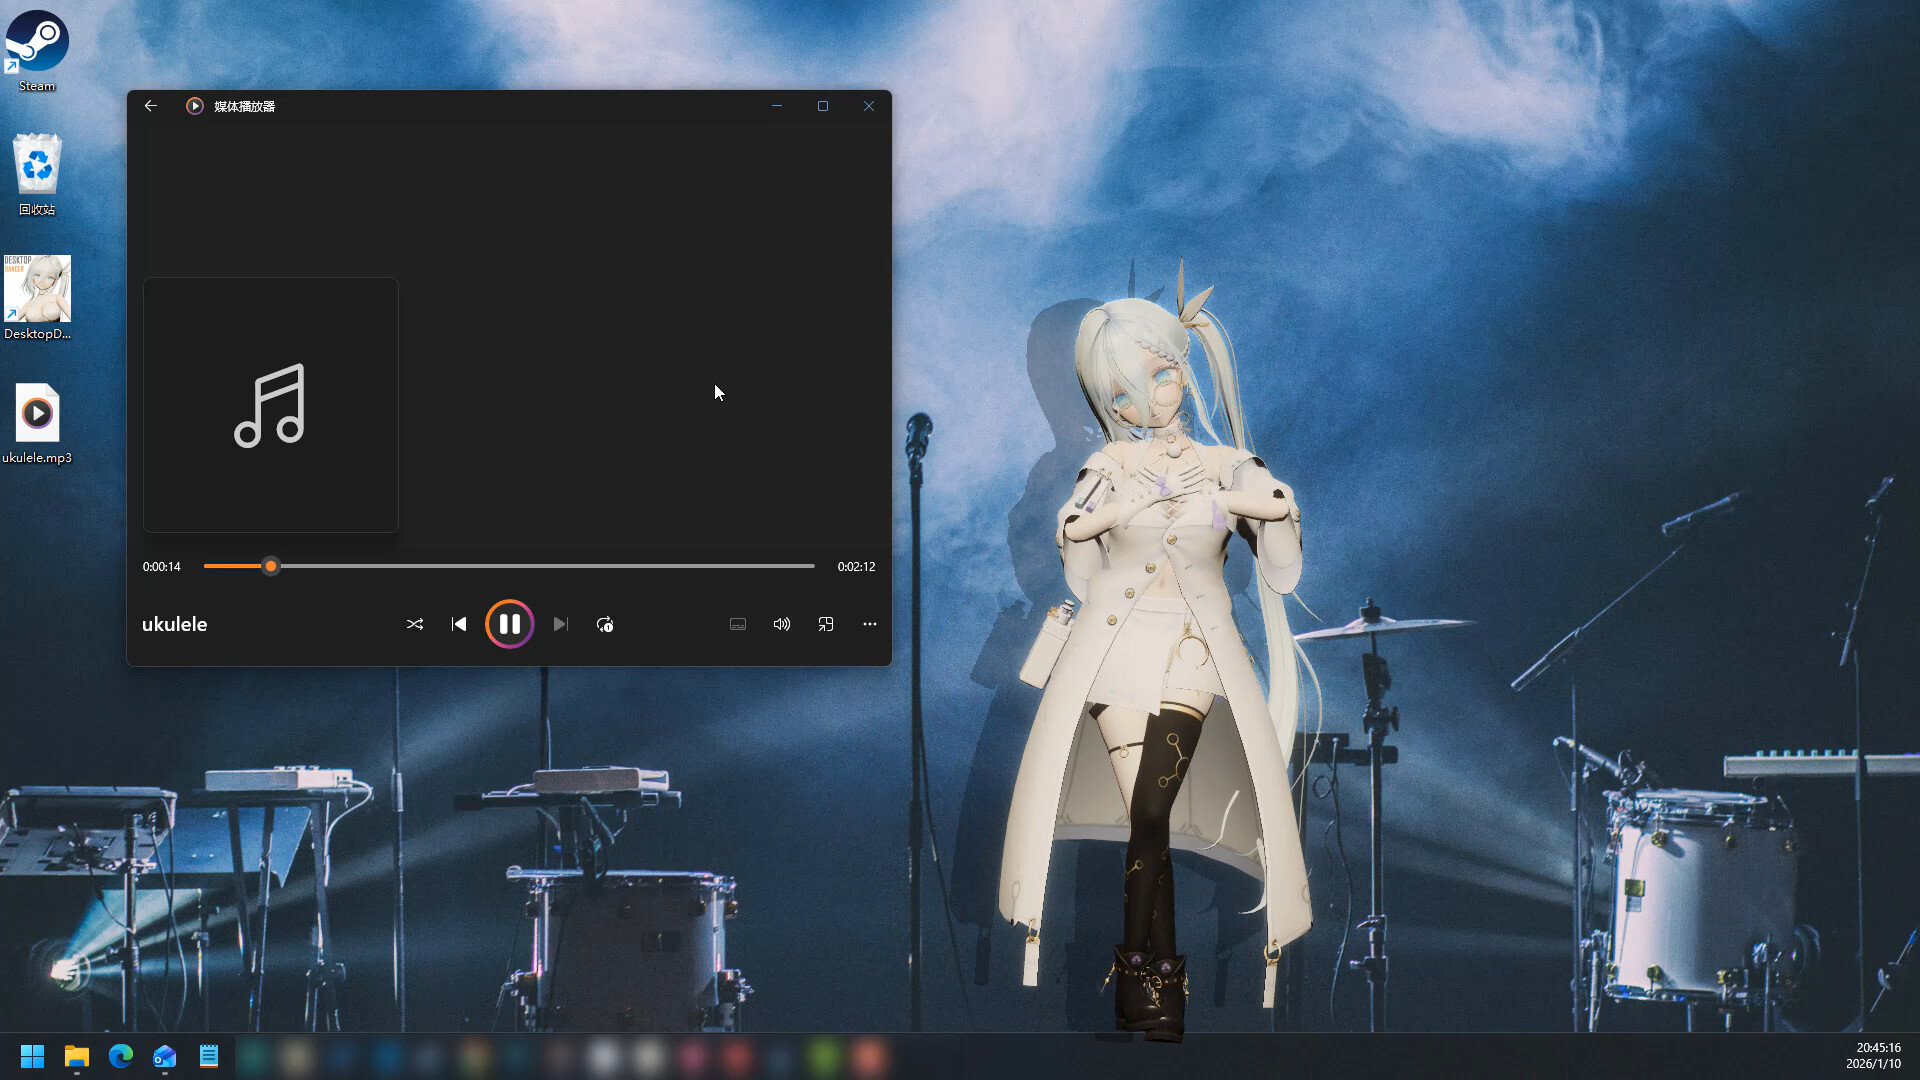
Task: Mute audio via the volume icon
Action: pyautogui.click(x=782, y=623)
